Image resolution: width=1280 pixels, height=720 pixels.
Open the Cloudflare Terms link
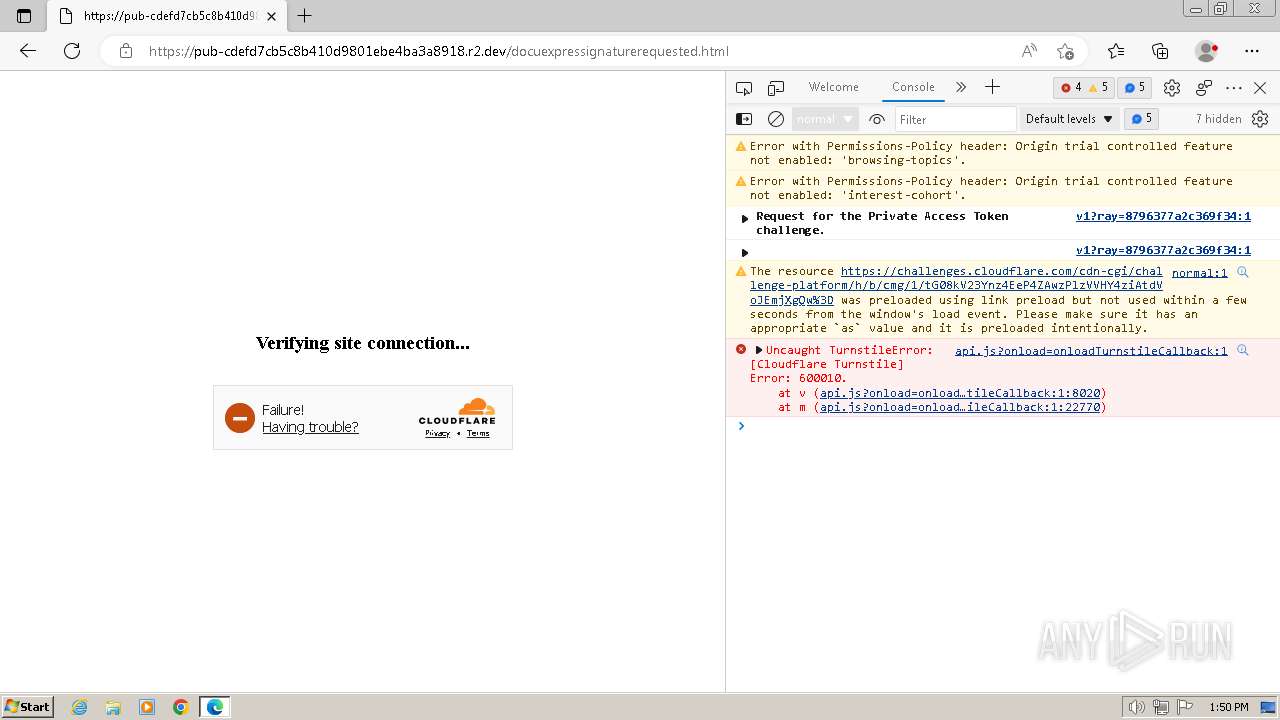tap(478, 433)
